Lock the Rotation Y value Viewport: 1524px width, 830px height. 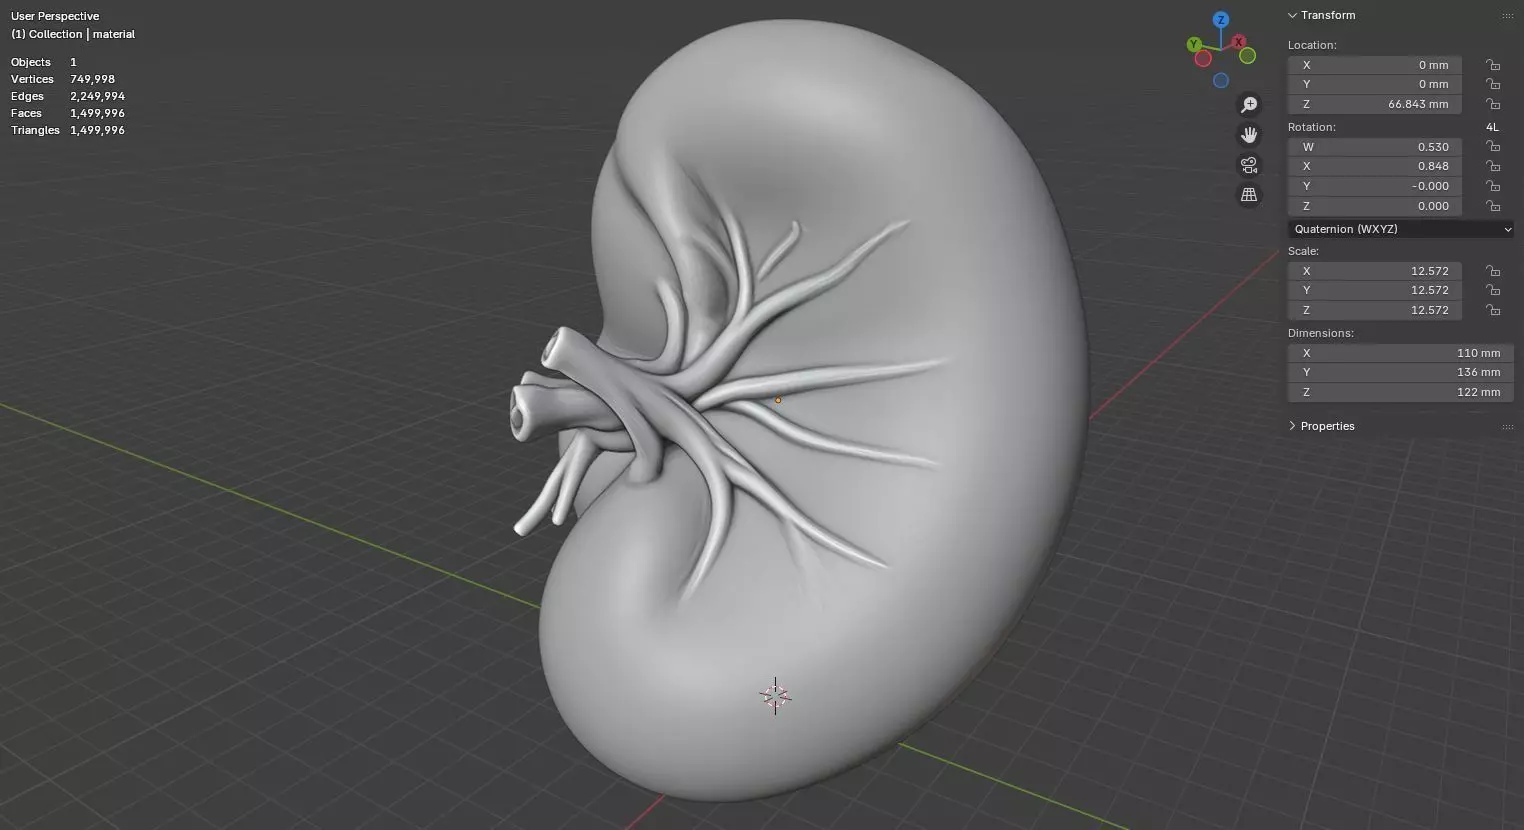pyautogui.click(x=1493, y=186)
